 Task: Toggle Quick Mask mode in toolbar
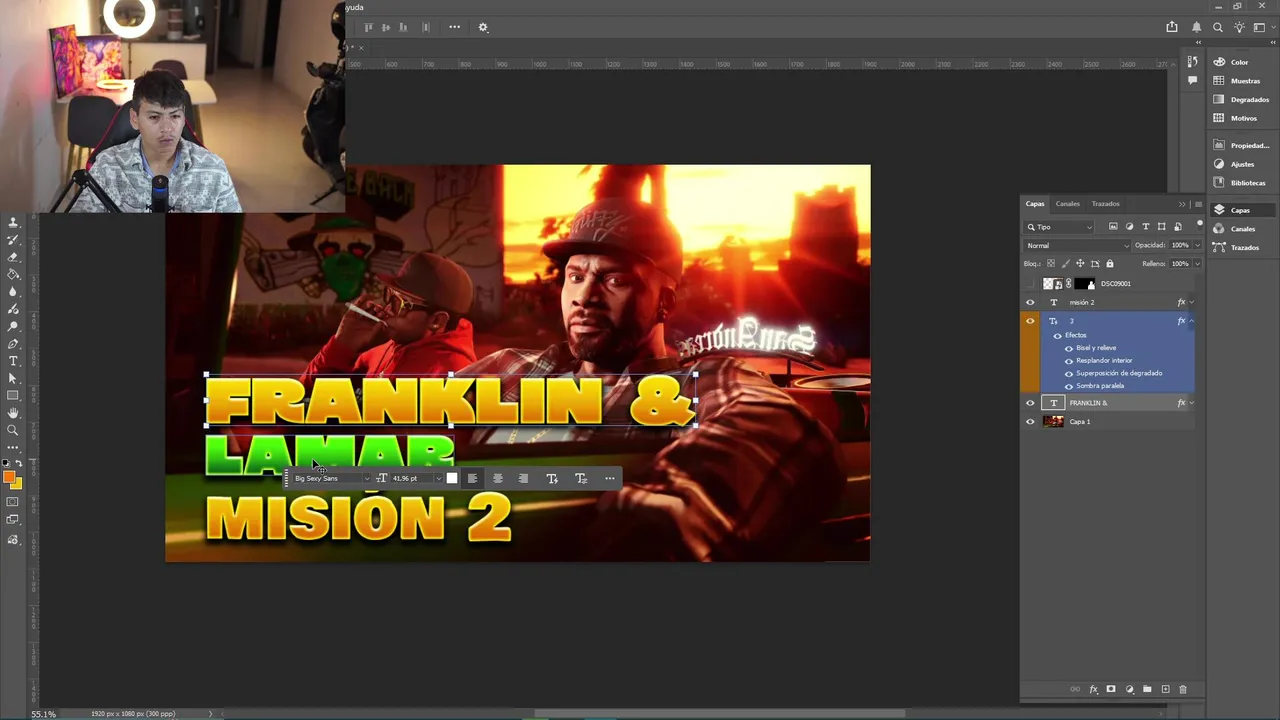point(12,502)
